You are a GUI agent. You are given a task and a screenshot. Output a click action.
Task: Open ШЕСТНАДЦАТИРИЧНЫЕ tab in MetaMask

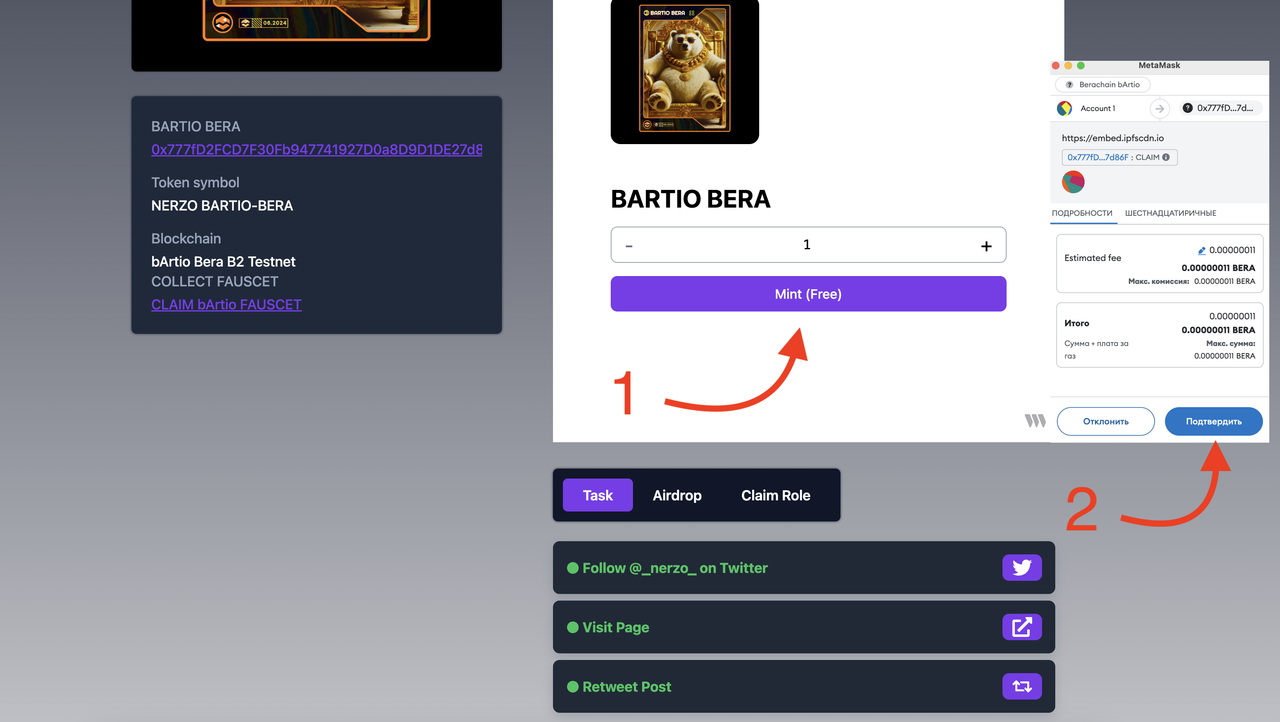coord(1170,213)
